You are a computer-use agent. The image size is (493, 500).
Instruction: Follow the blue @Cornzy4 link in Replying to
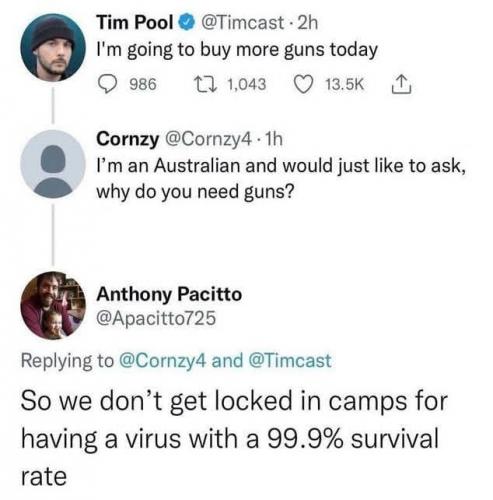point(163,361)
